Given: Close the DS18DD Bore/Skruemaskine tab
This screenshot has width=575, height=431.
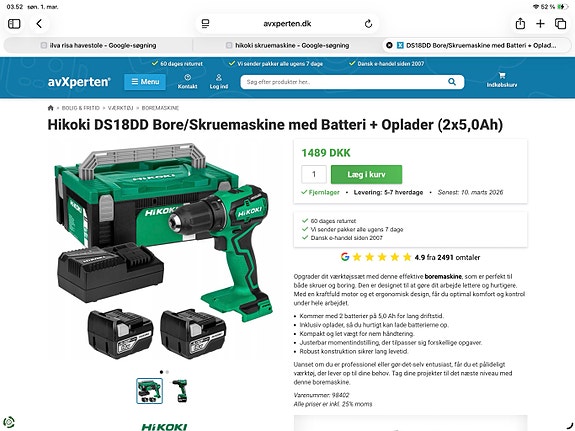Looking at the screenshot, I should [x=389, y=45].
